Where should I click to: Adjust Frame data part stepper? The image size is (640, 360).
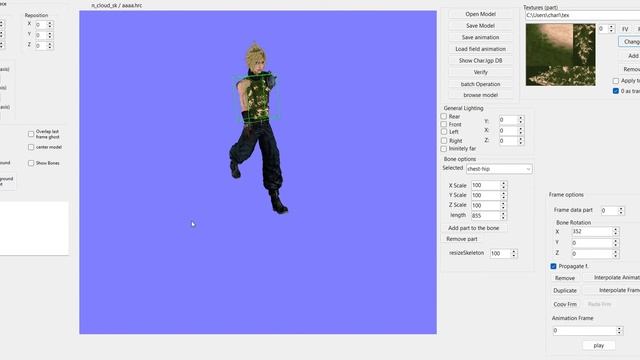pos(621,211)
